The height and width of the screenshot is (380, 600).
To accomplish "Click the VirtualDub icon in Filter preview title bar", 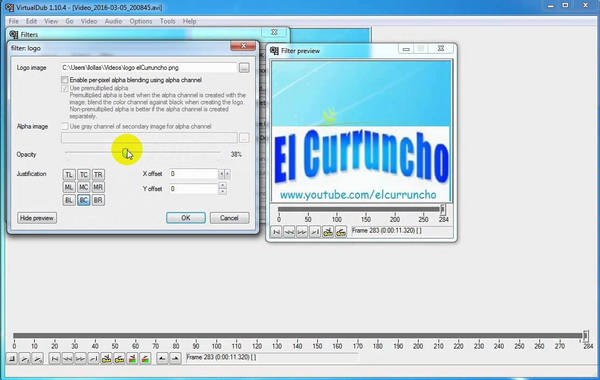I will click(x=274, y=51).
